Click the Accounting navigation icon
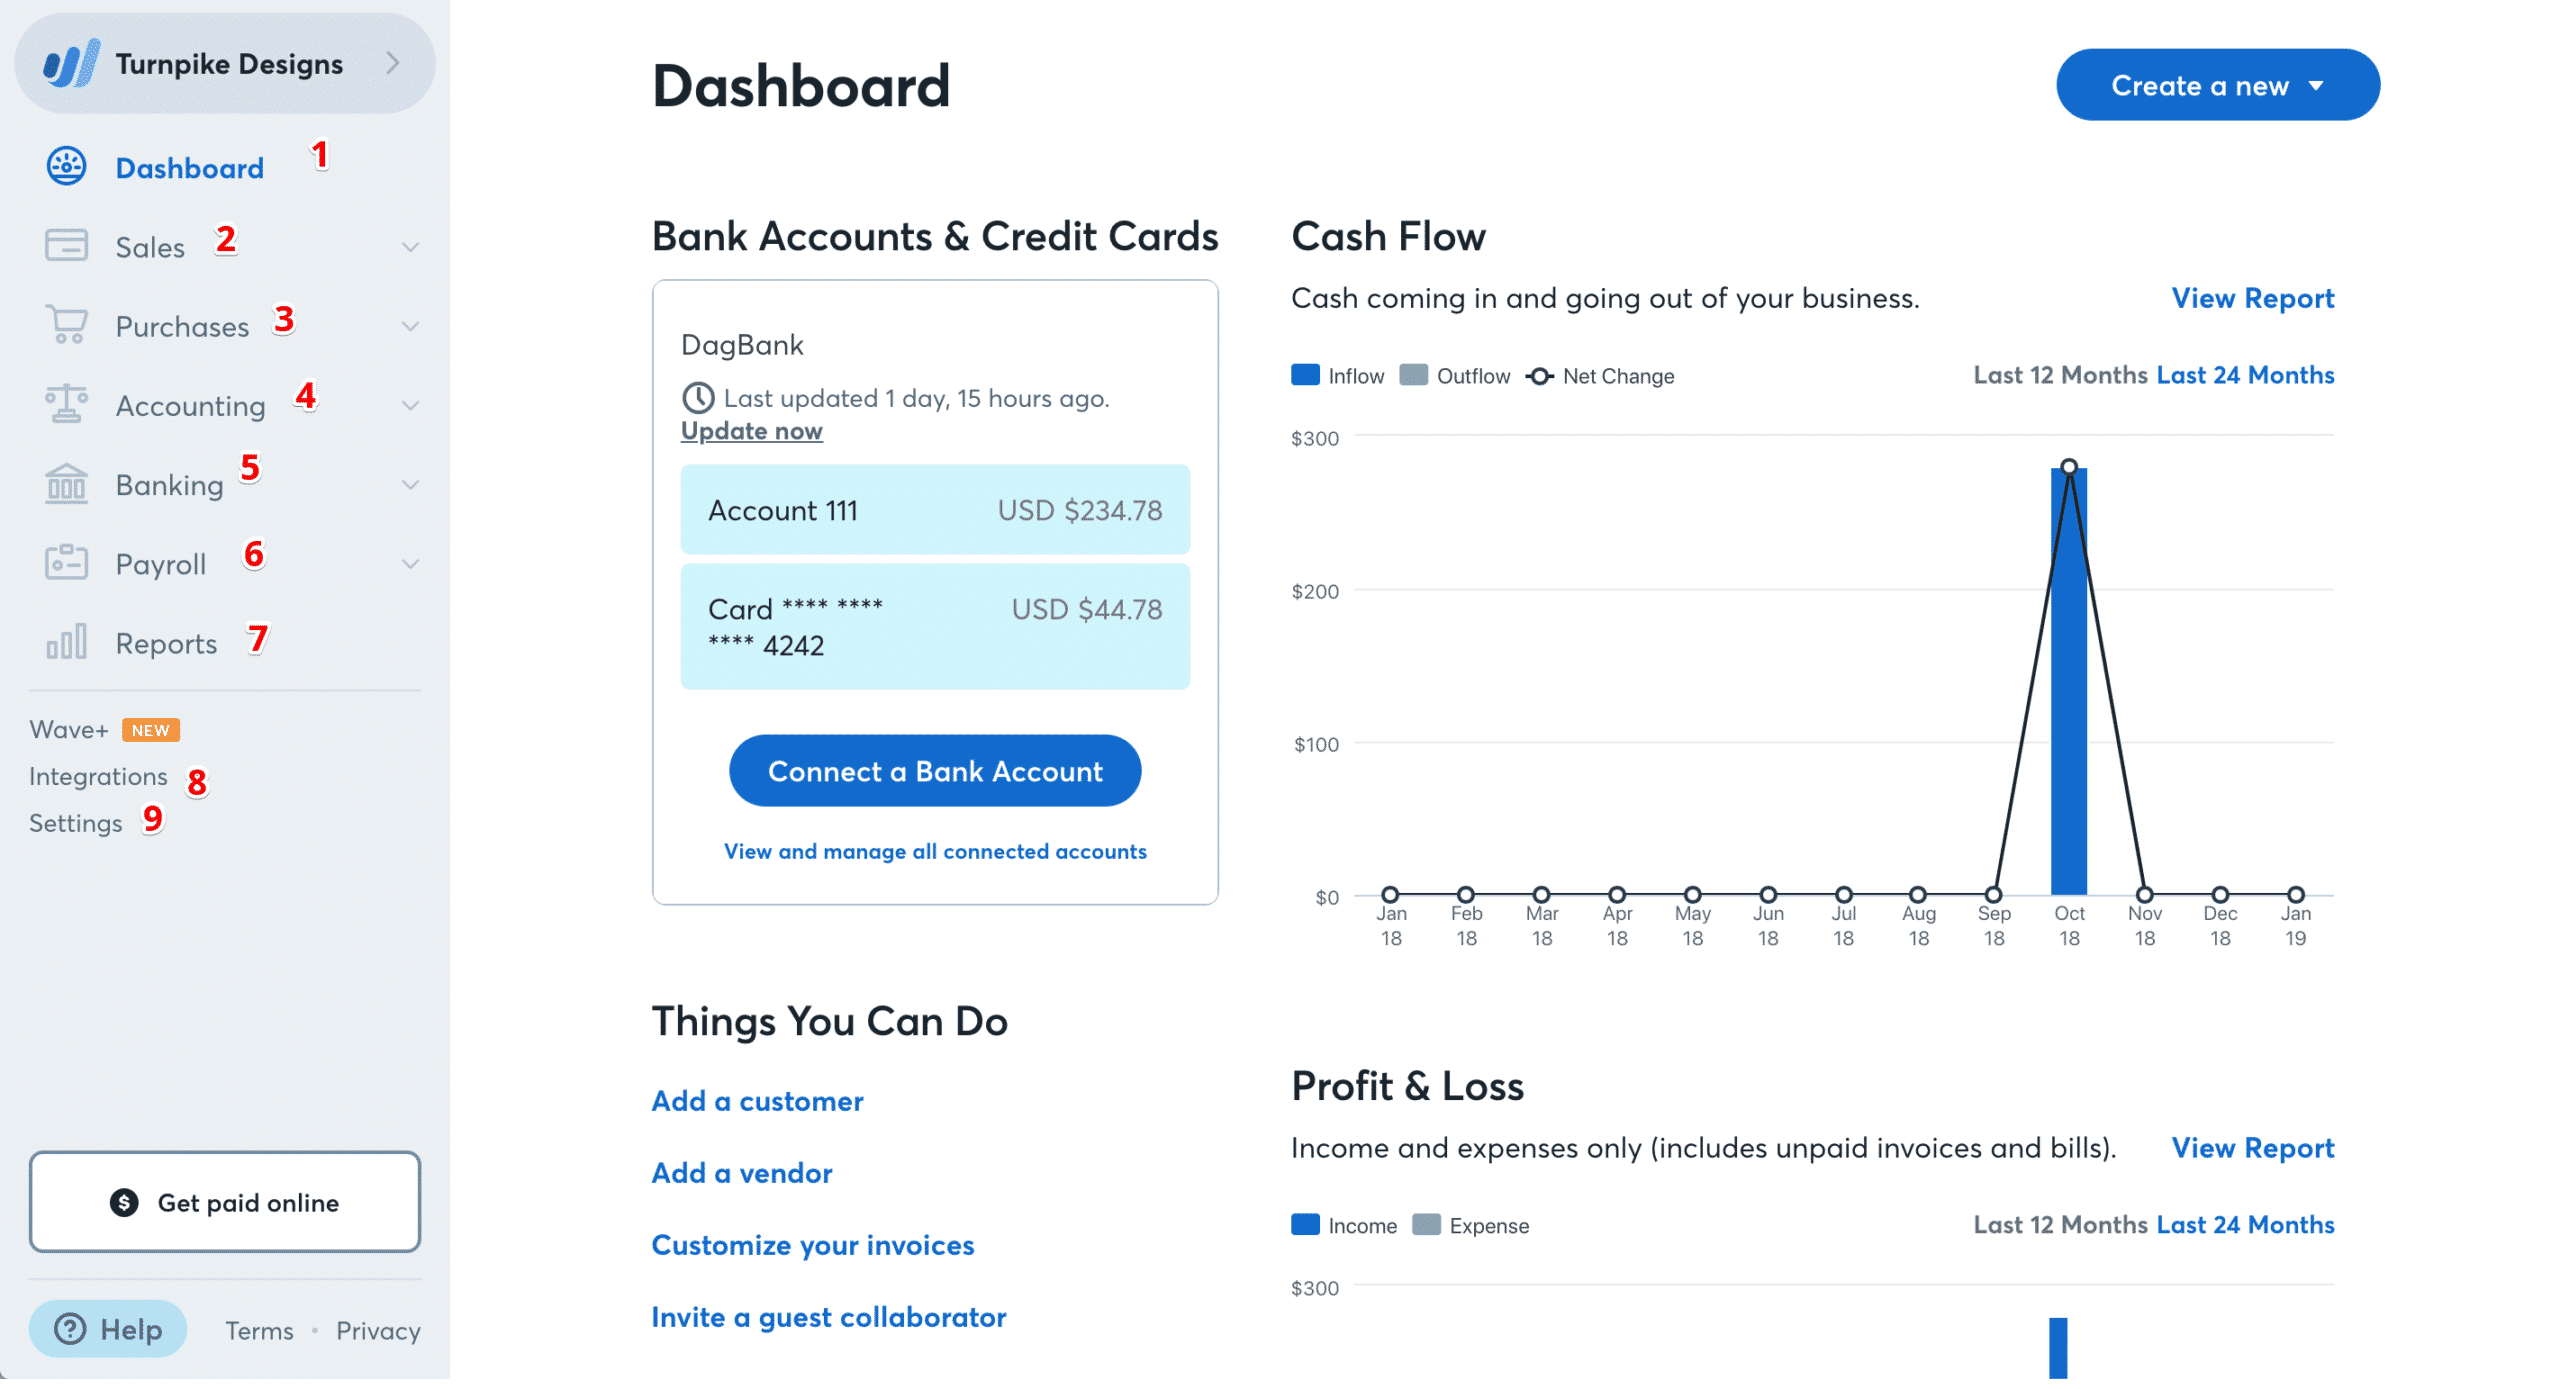 pyautogui.click(x=63, y=405)
